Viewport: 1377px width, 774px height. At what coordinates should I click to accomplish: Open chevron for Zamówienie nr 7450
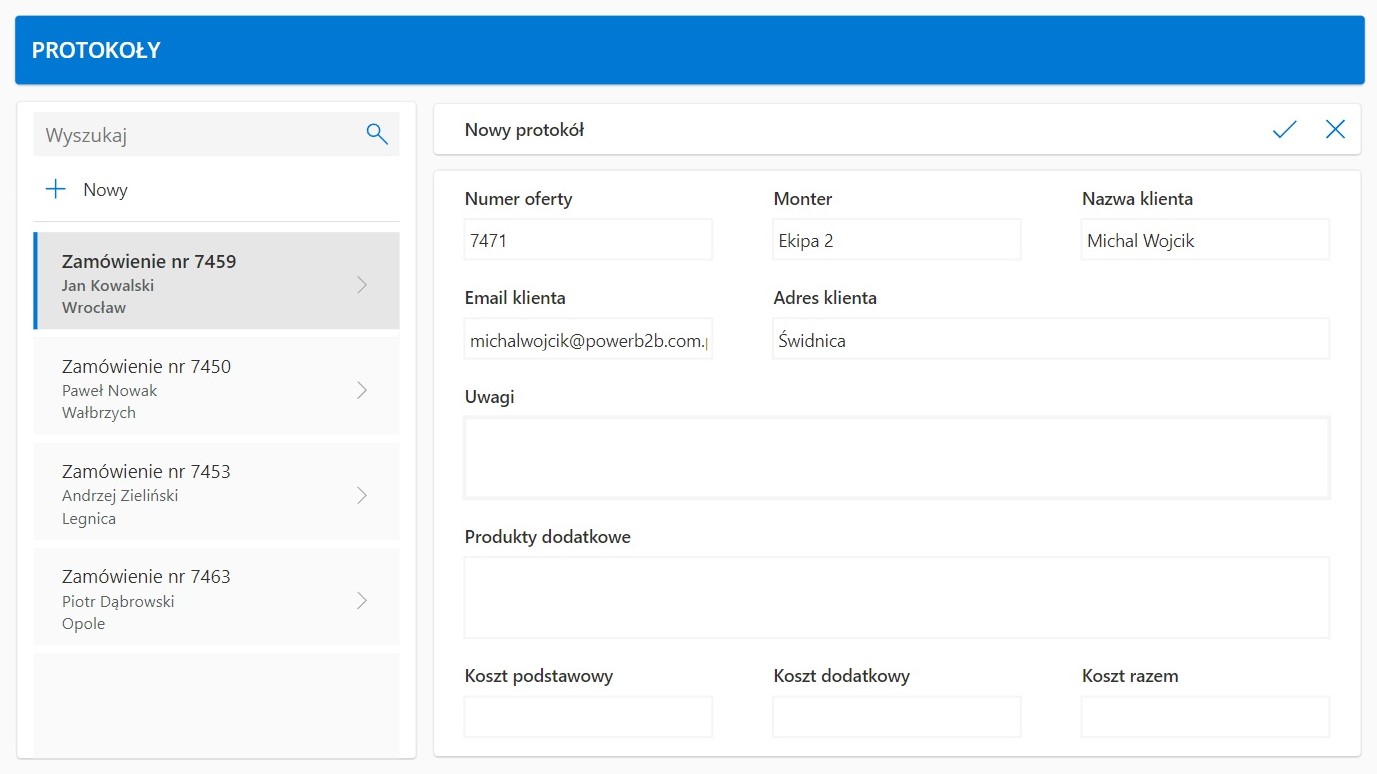pos(362,390)
